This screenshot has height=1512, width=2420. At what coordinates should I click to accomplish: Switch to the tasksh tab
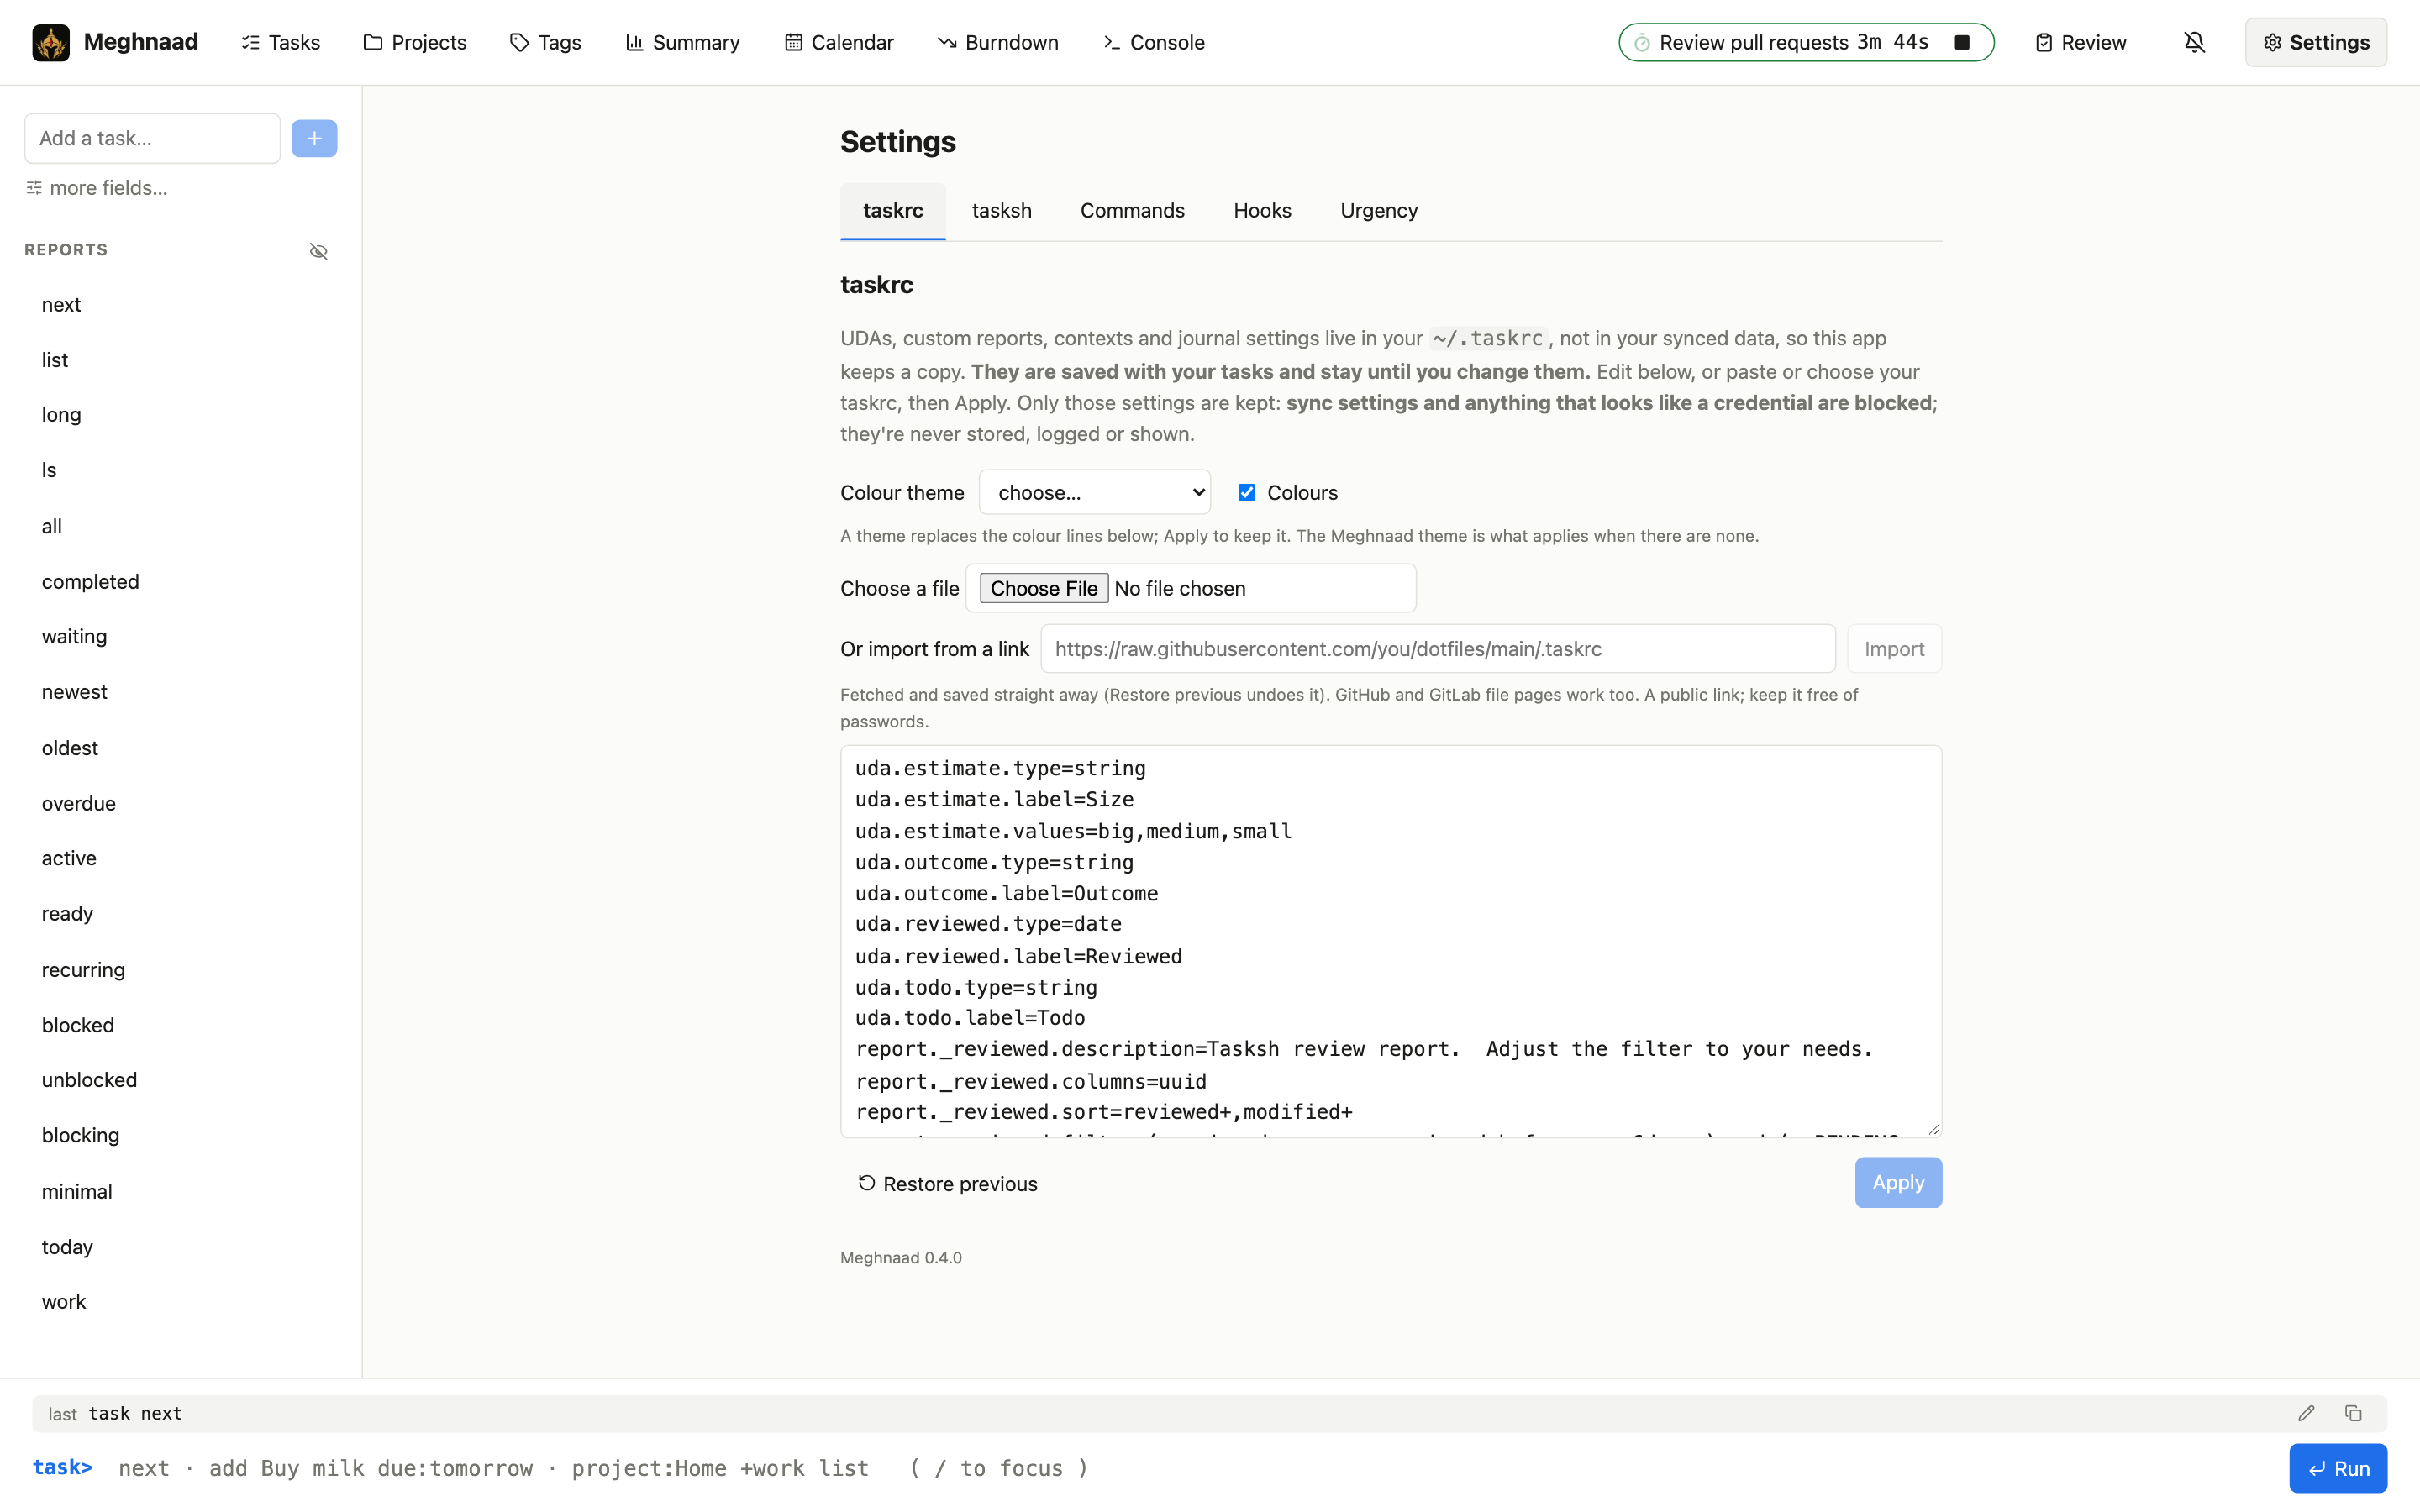tap(1001, 211)
